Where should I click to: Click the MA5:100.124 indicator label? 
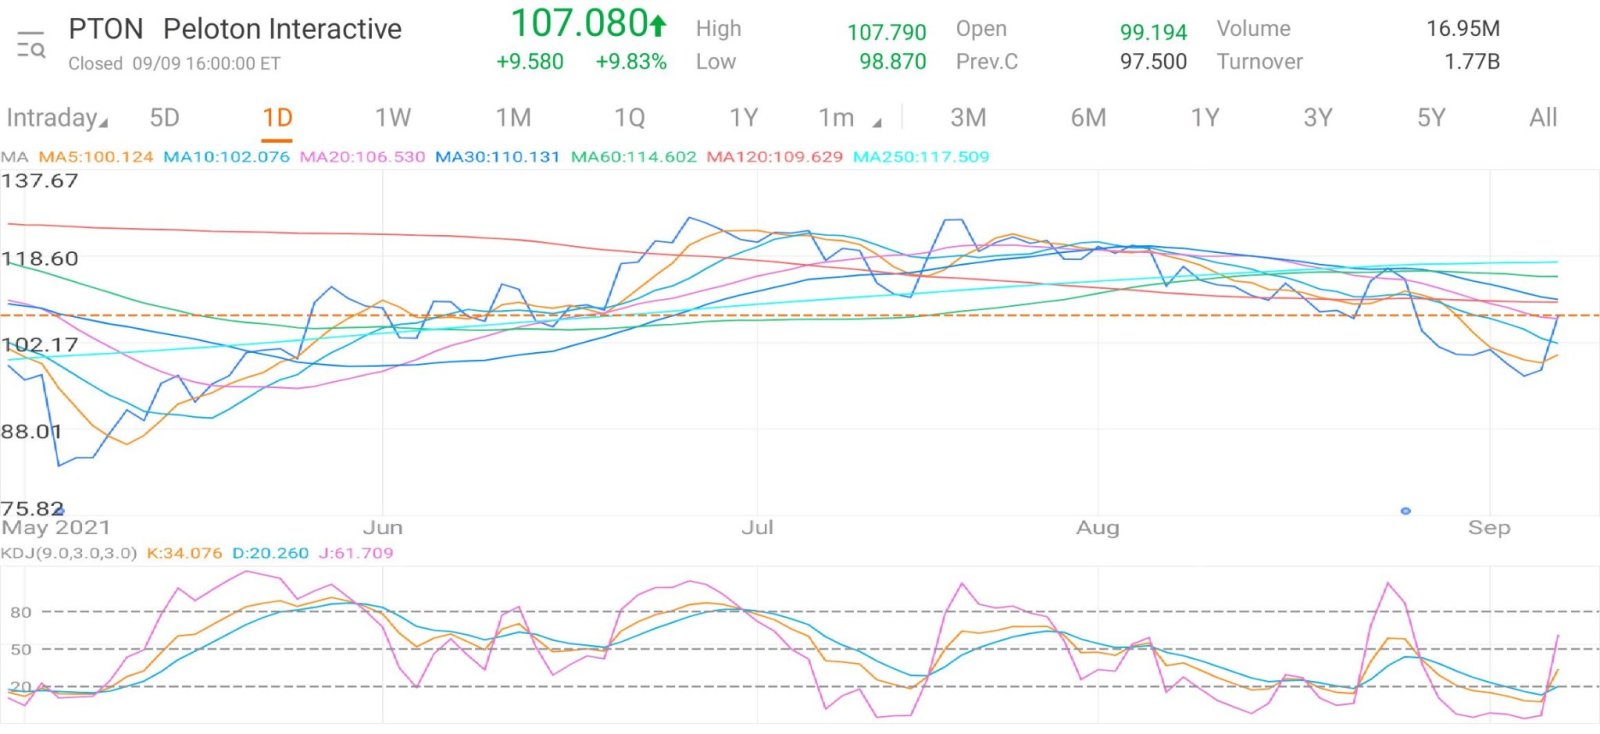tap(96, 157)
